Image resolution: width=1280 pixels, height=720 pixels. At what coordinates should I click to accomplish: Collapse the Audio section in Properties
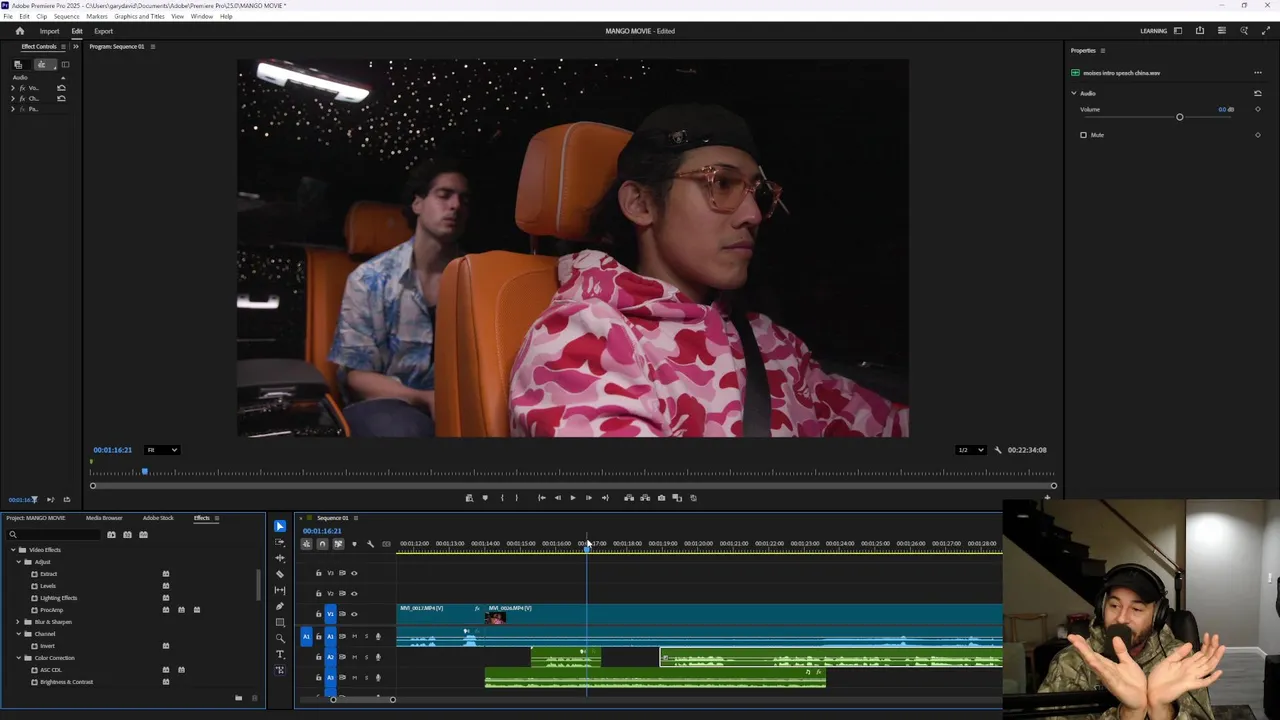point(1074,93)
